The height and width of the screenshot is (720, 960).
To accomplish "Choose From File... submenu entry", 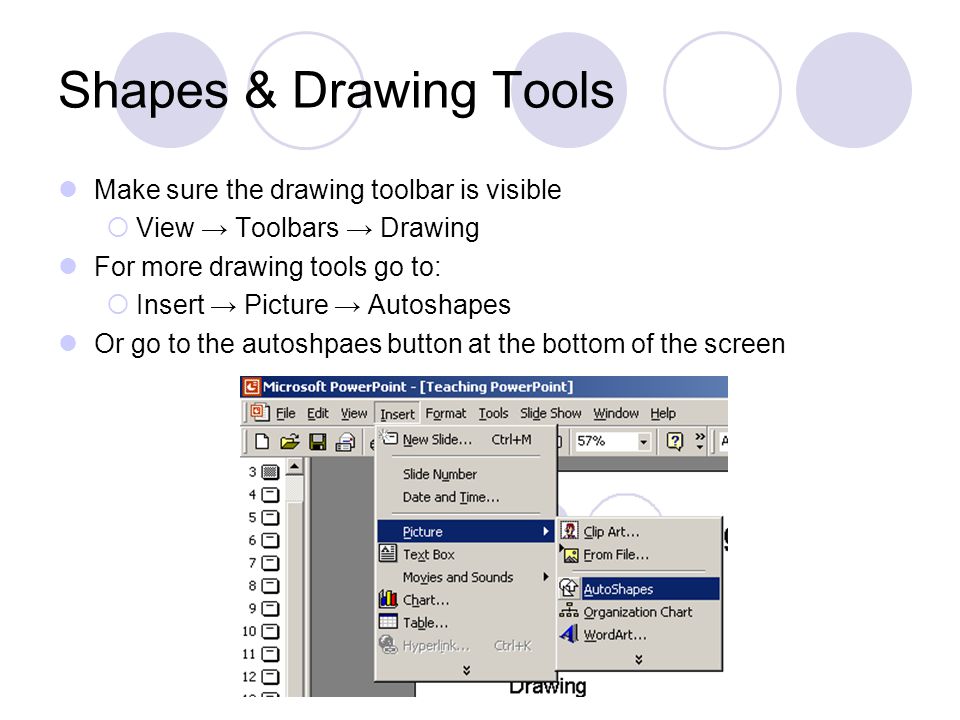I will [639, 555].
